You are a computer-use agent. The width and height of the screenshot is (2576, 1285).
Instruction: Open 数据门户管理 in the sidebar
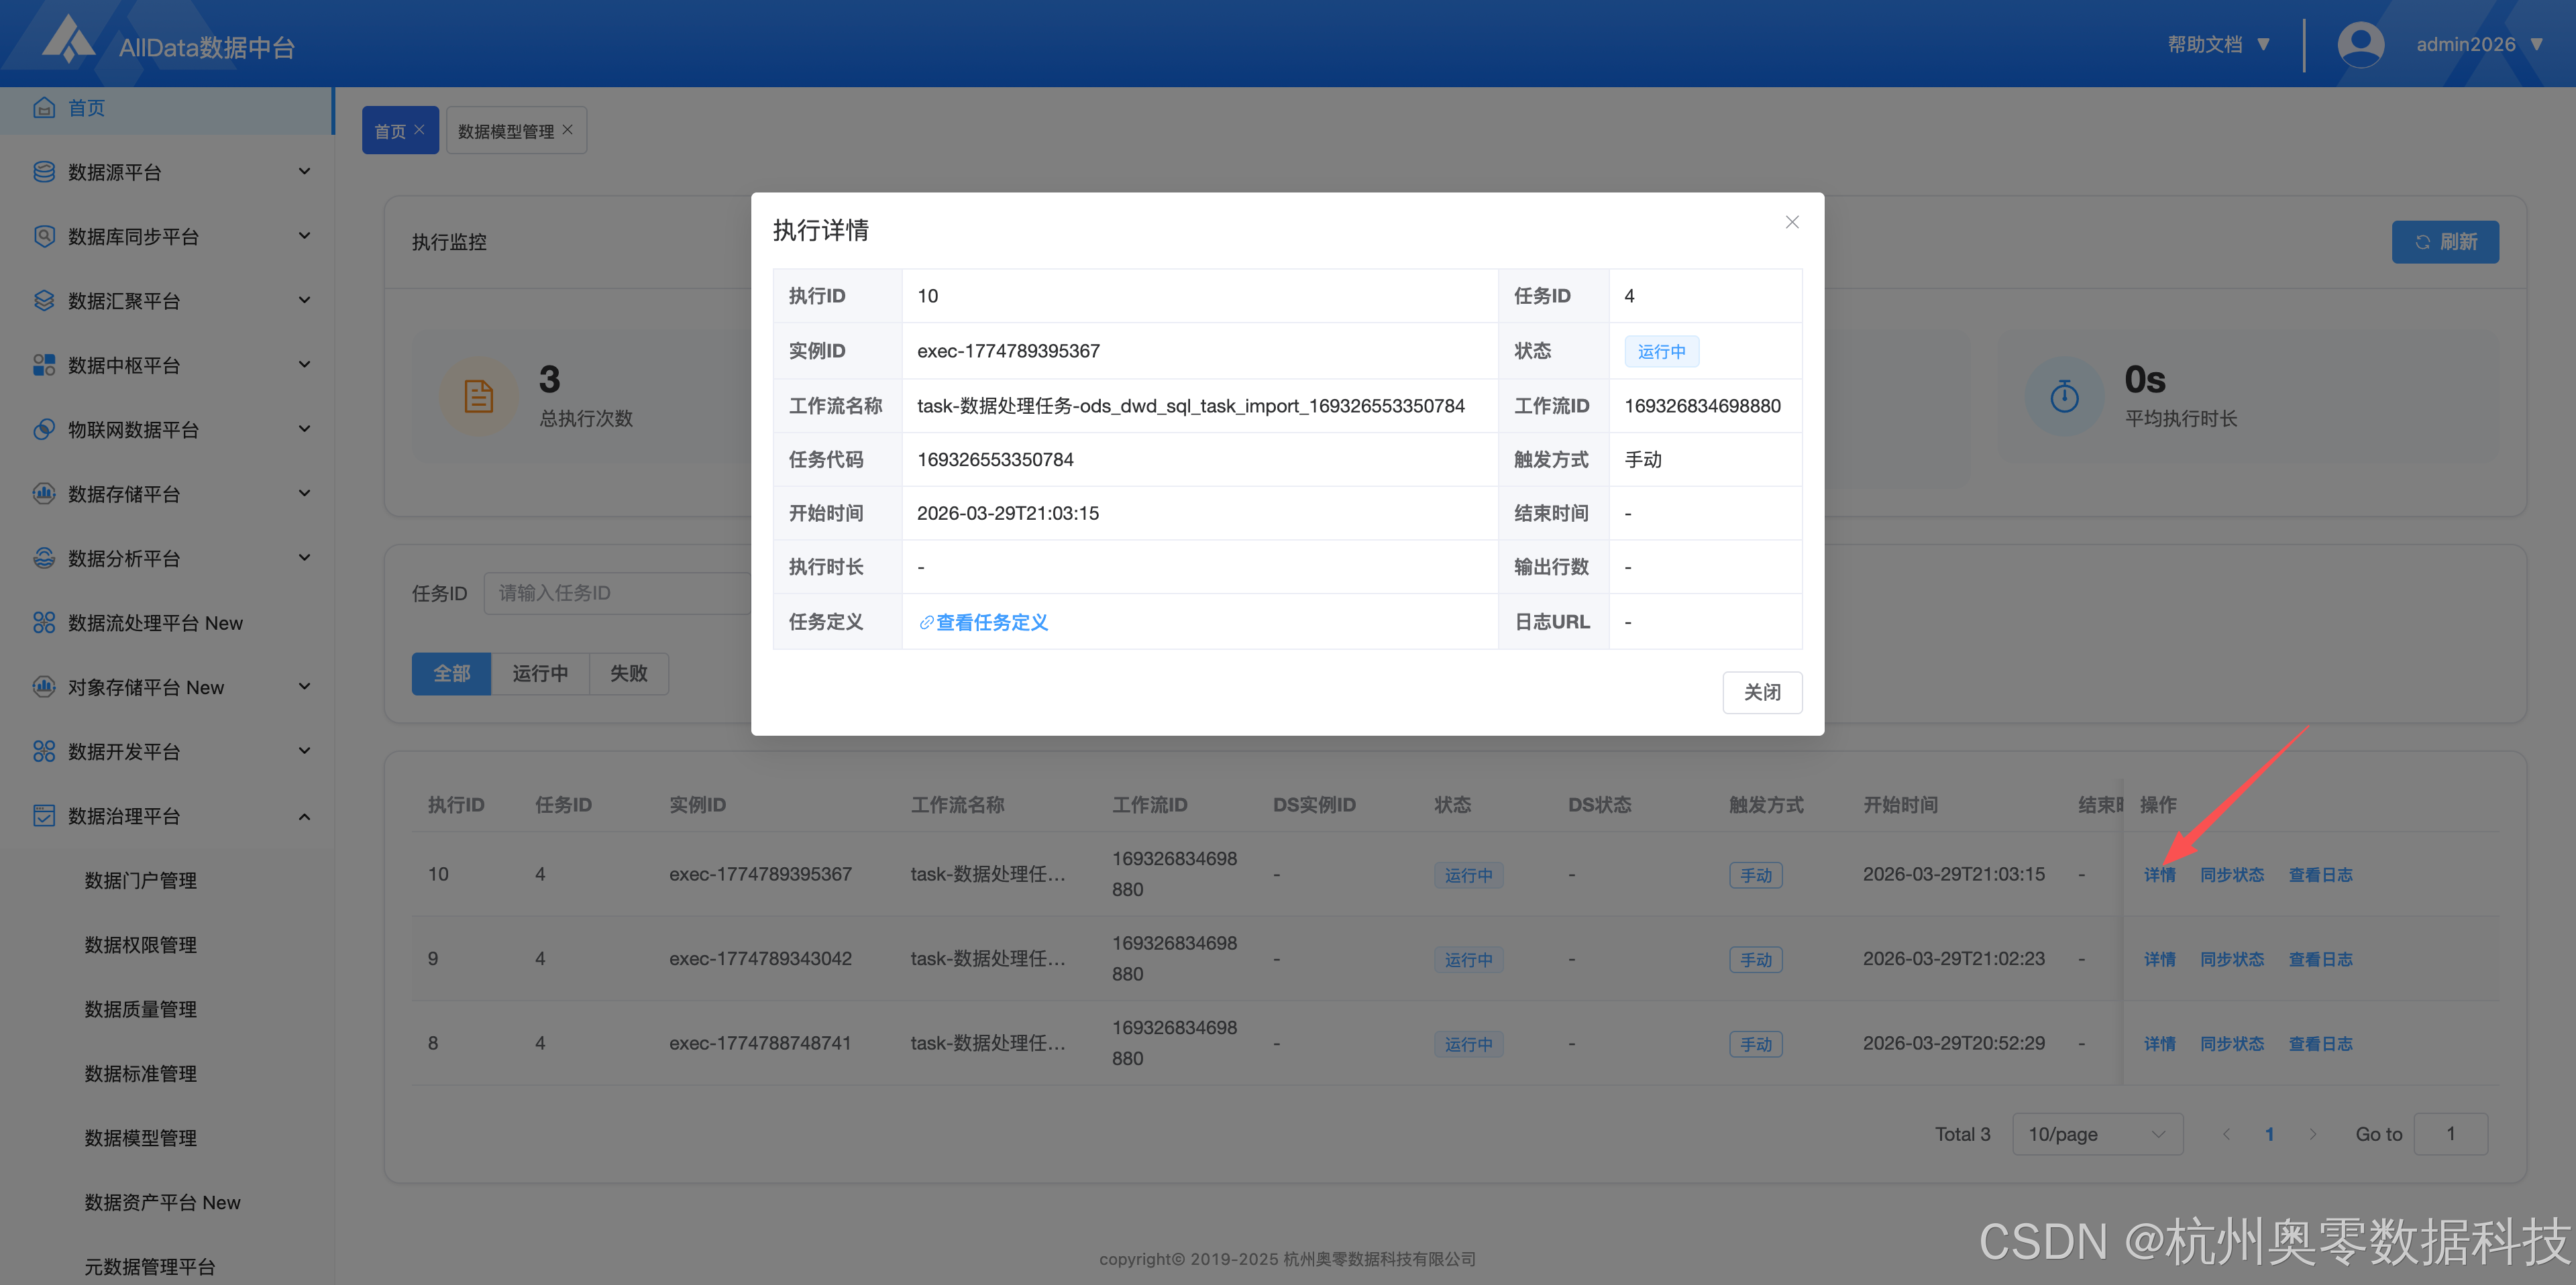[x=140, y=880]
